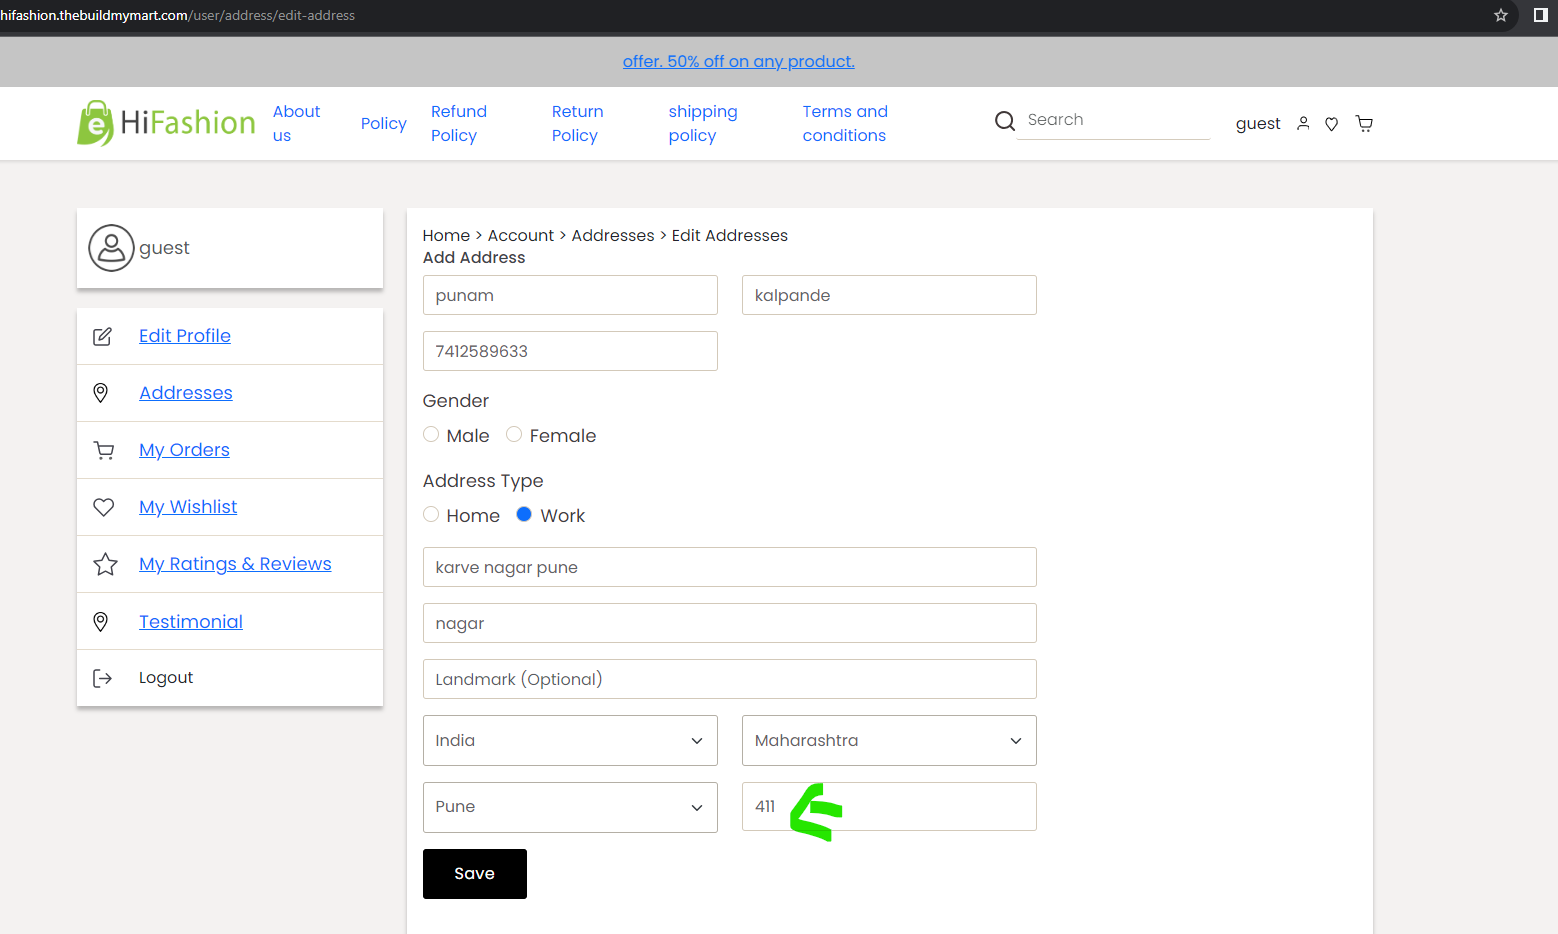Open the user account icon in header
The width and height of the screenshot is (1558, 934).
[1303, 123]
